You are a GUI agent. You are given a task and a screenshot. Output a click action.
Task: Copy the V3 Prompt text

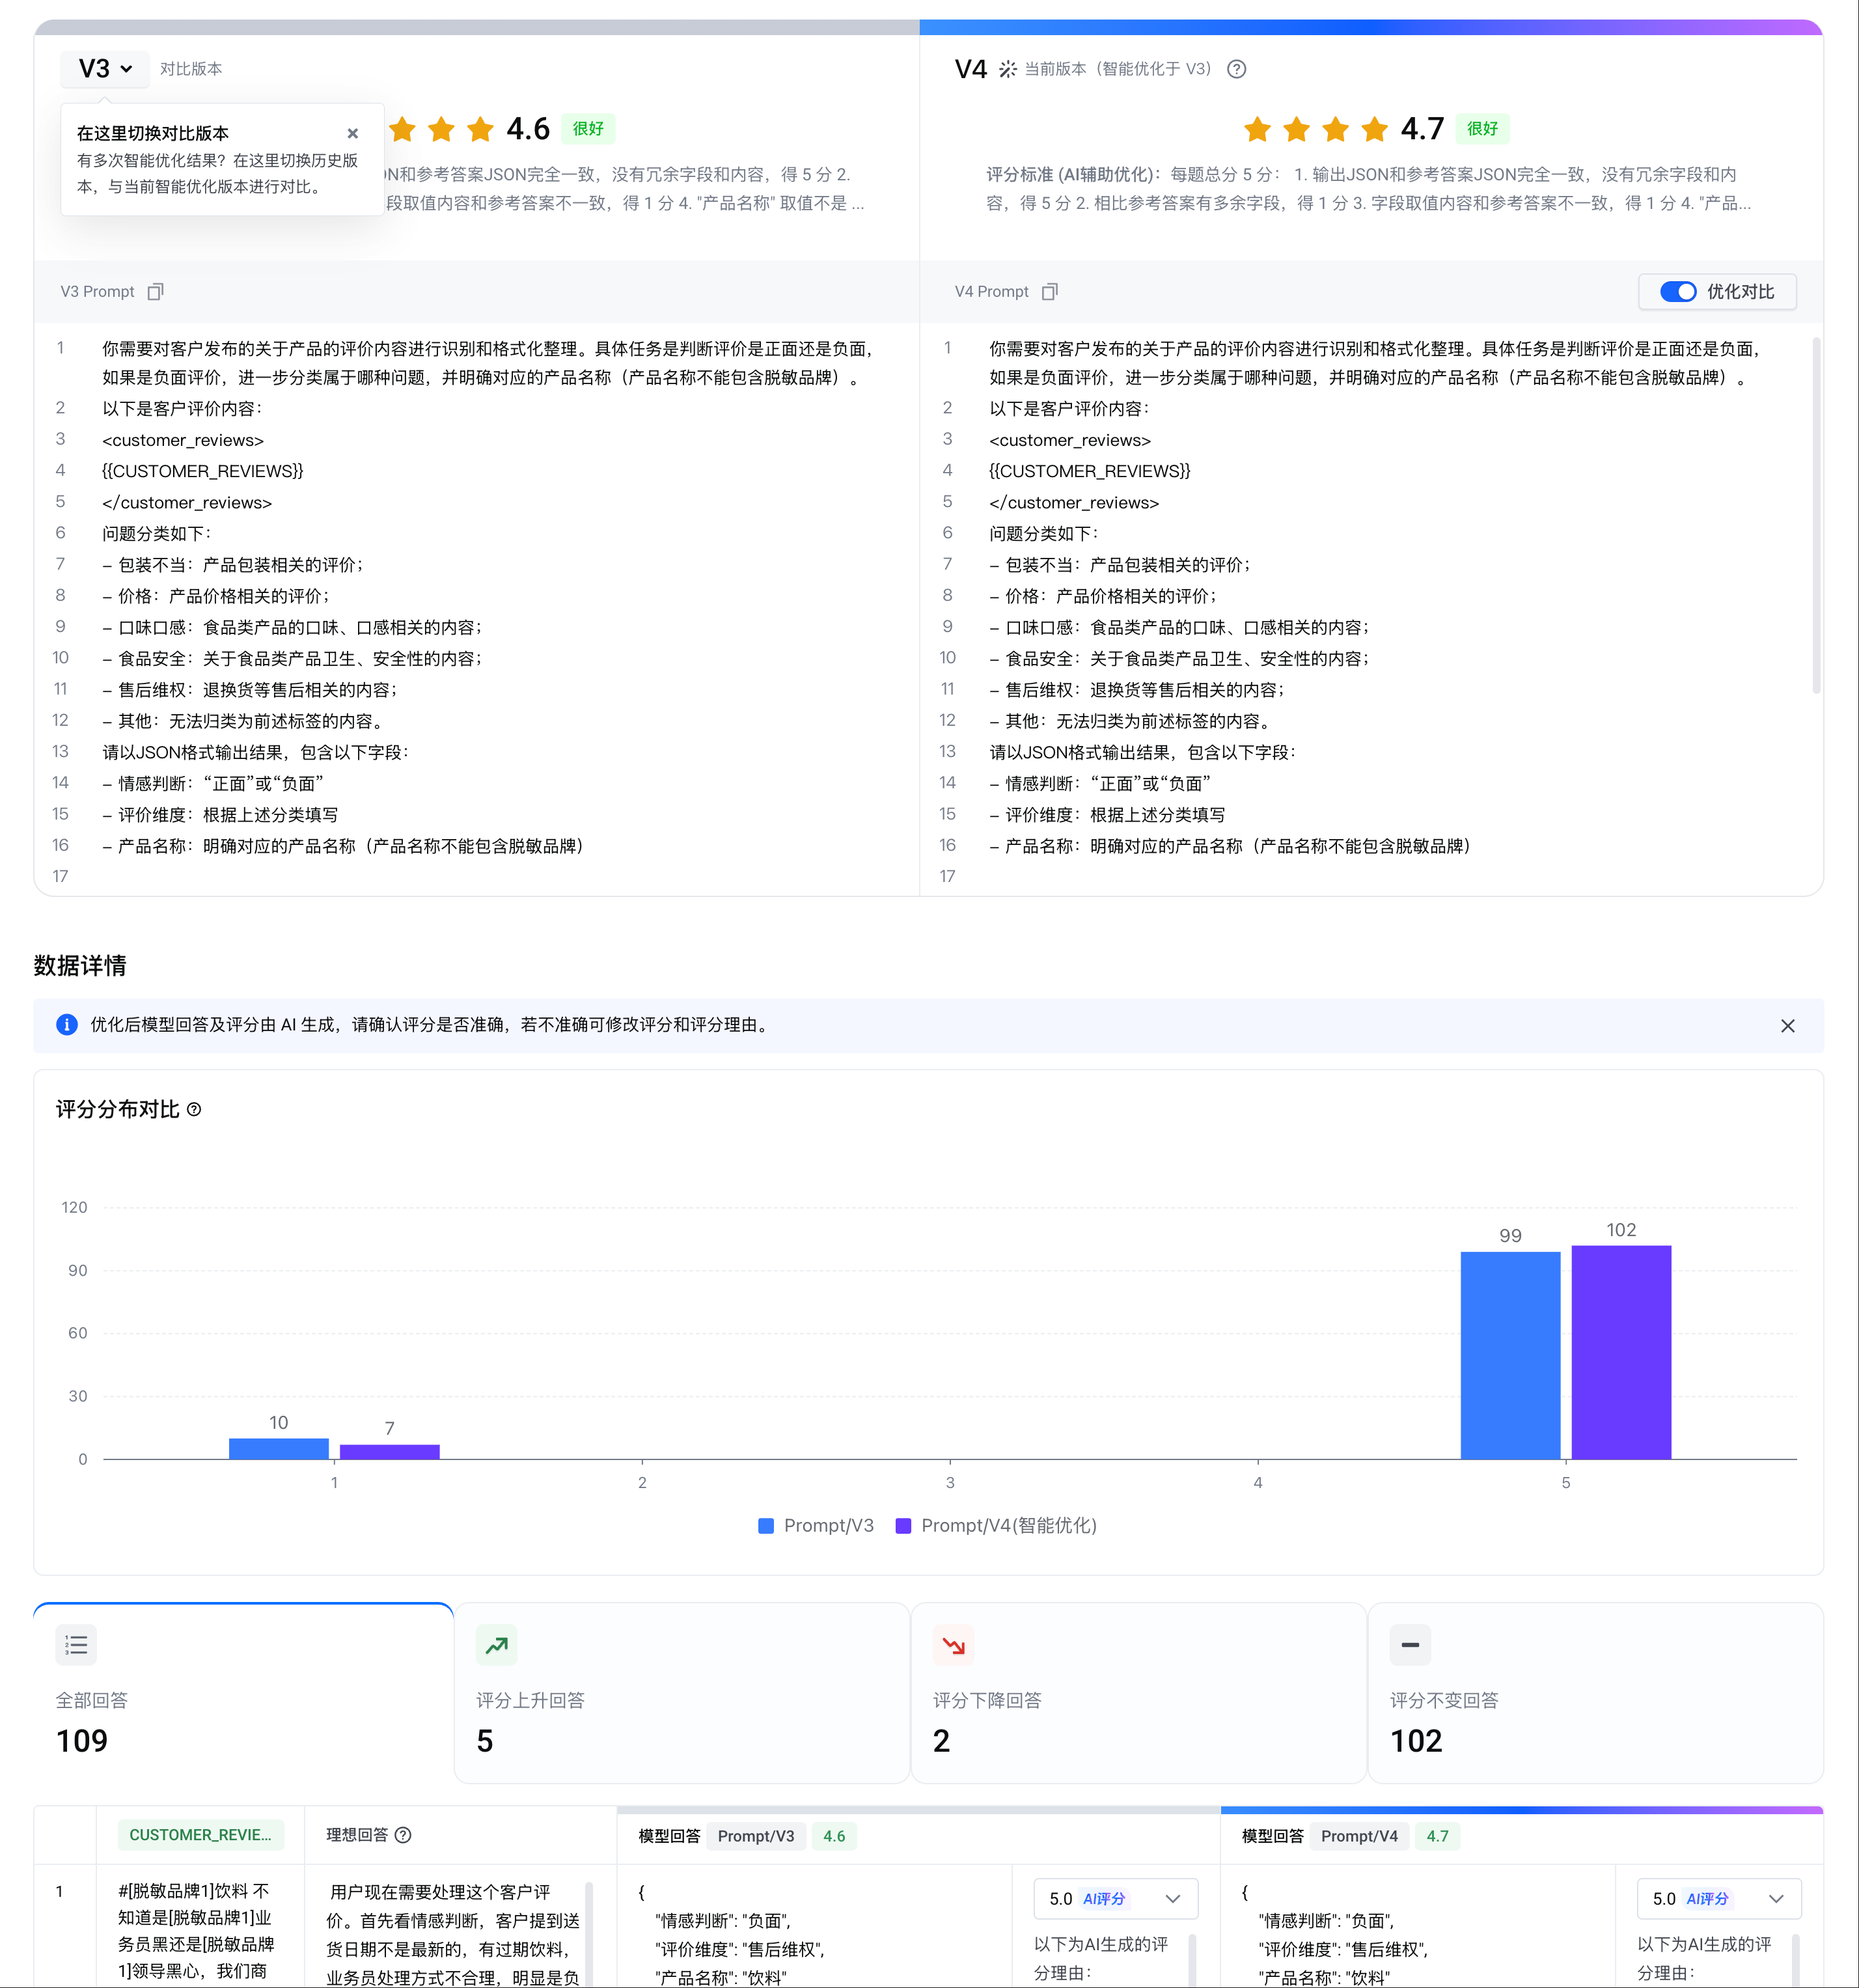coord(155,292)
